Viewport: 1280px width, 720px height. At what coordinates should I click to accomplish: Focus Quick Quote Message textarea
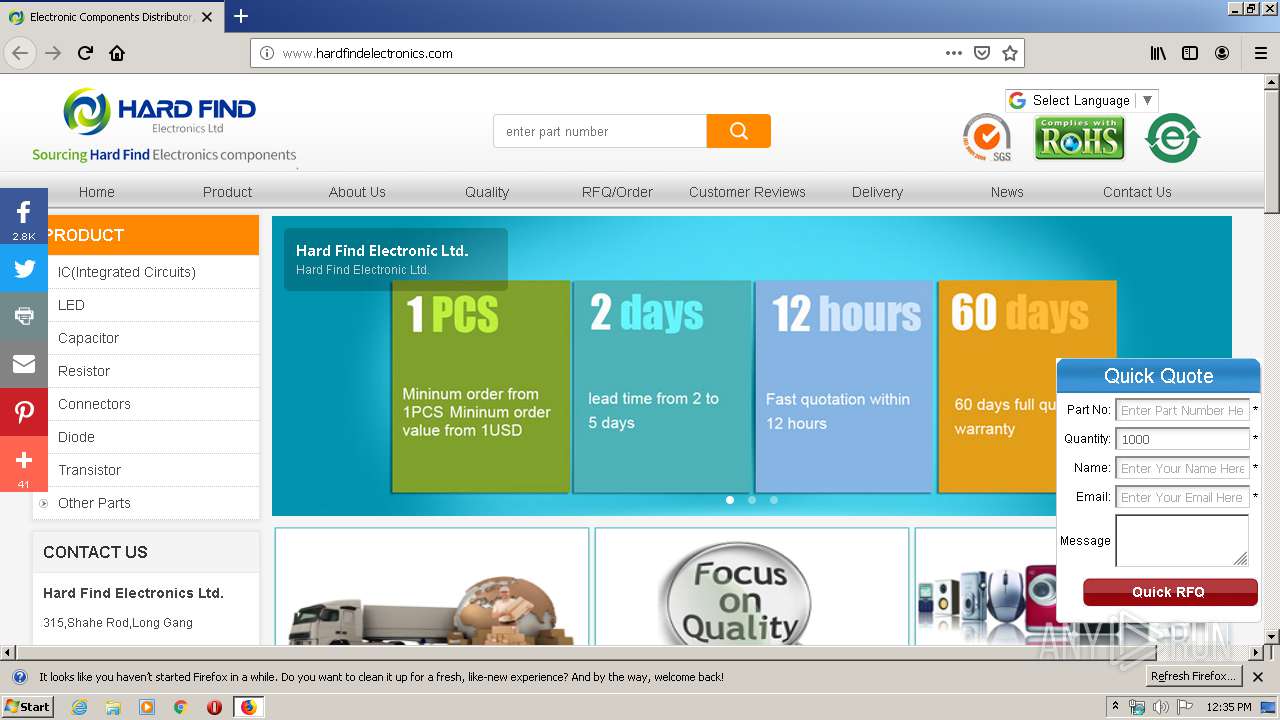click(1182, 541)
